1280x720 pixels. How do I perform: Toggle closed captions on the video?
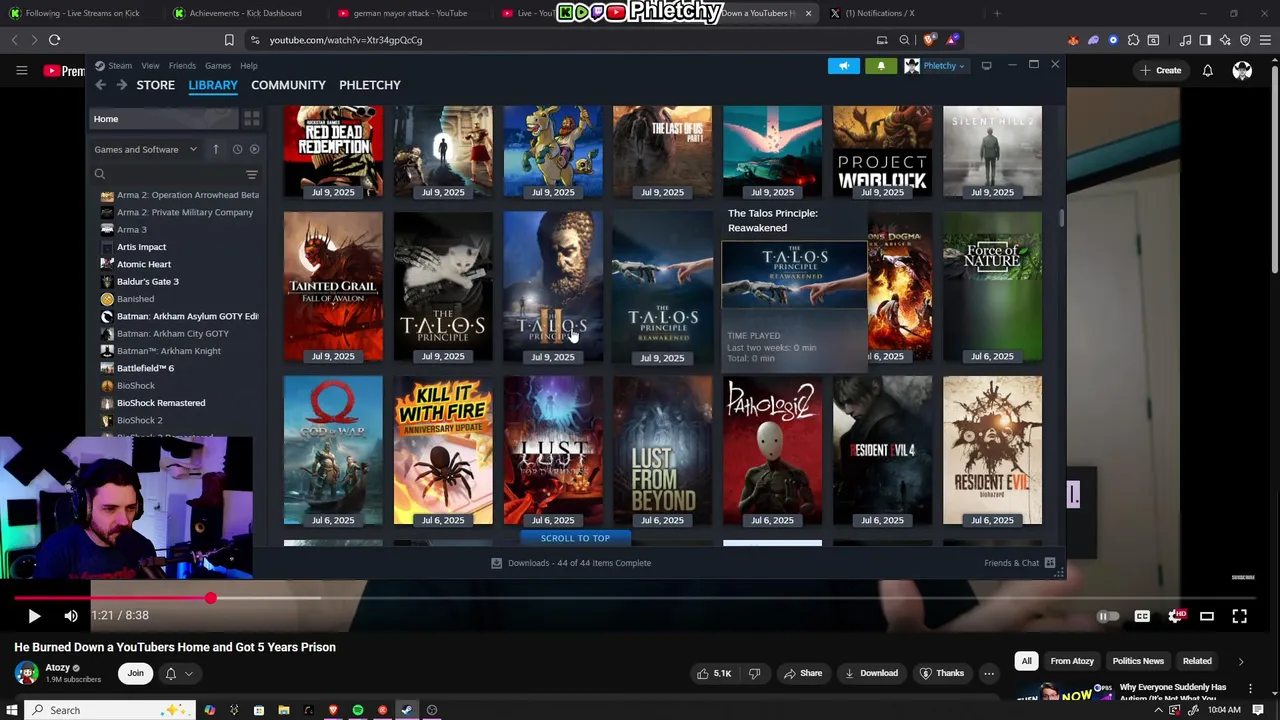point(1142,616)
